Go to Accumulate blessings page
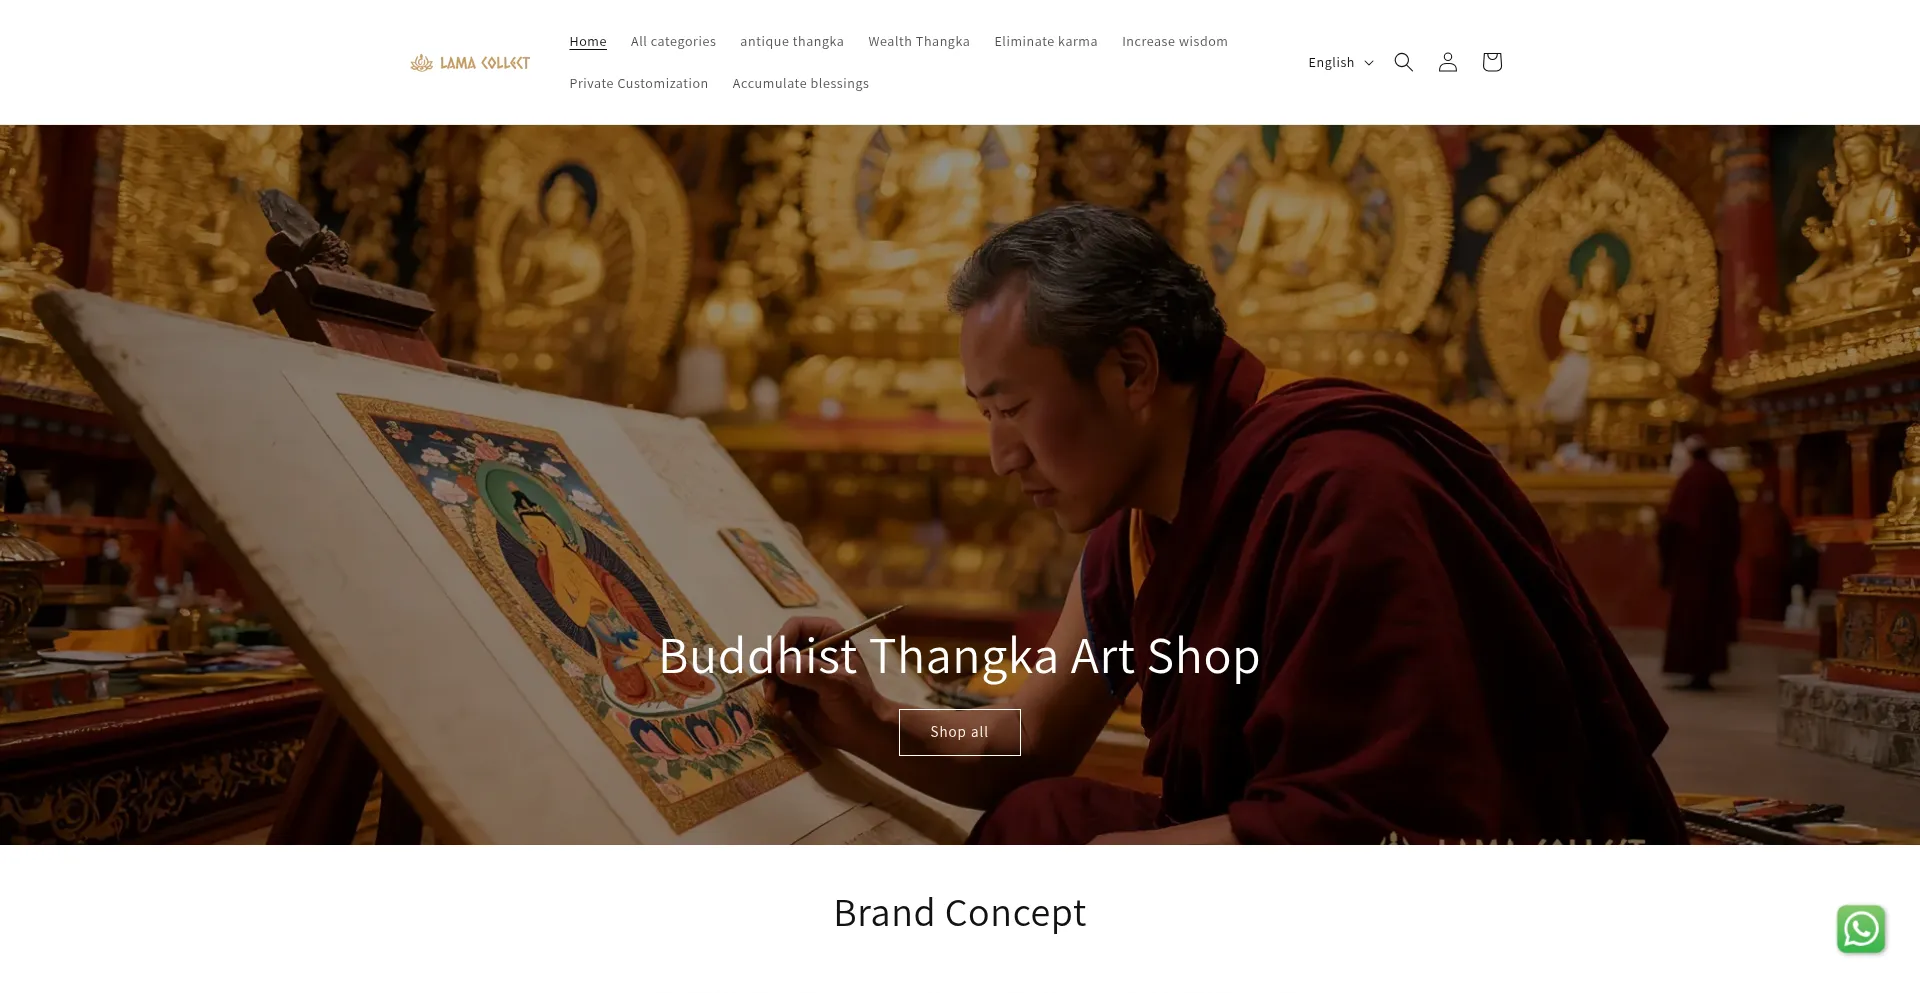The image size is (1920, 993). coord(801,83)
